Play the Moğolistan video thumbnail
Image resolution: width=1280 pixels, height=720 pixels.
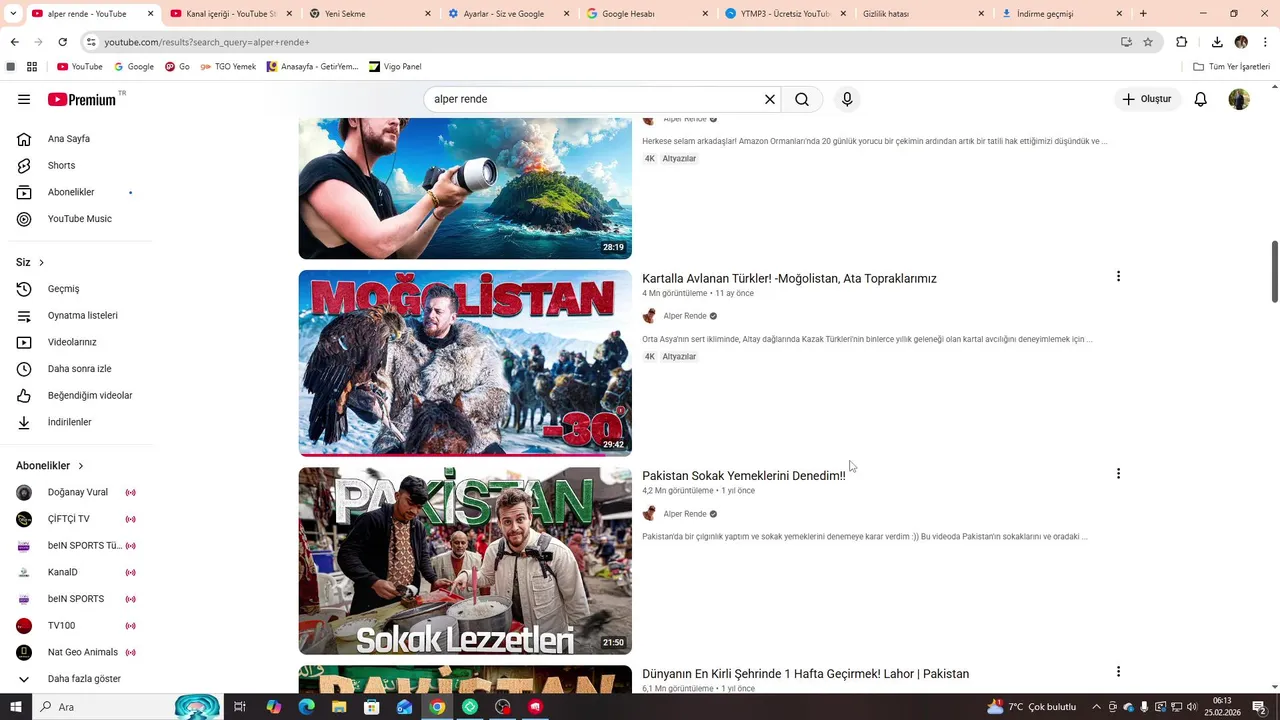[x=465, y=363]
